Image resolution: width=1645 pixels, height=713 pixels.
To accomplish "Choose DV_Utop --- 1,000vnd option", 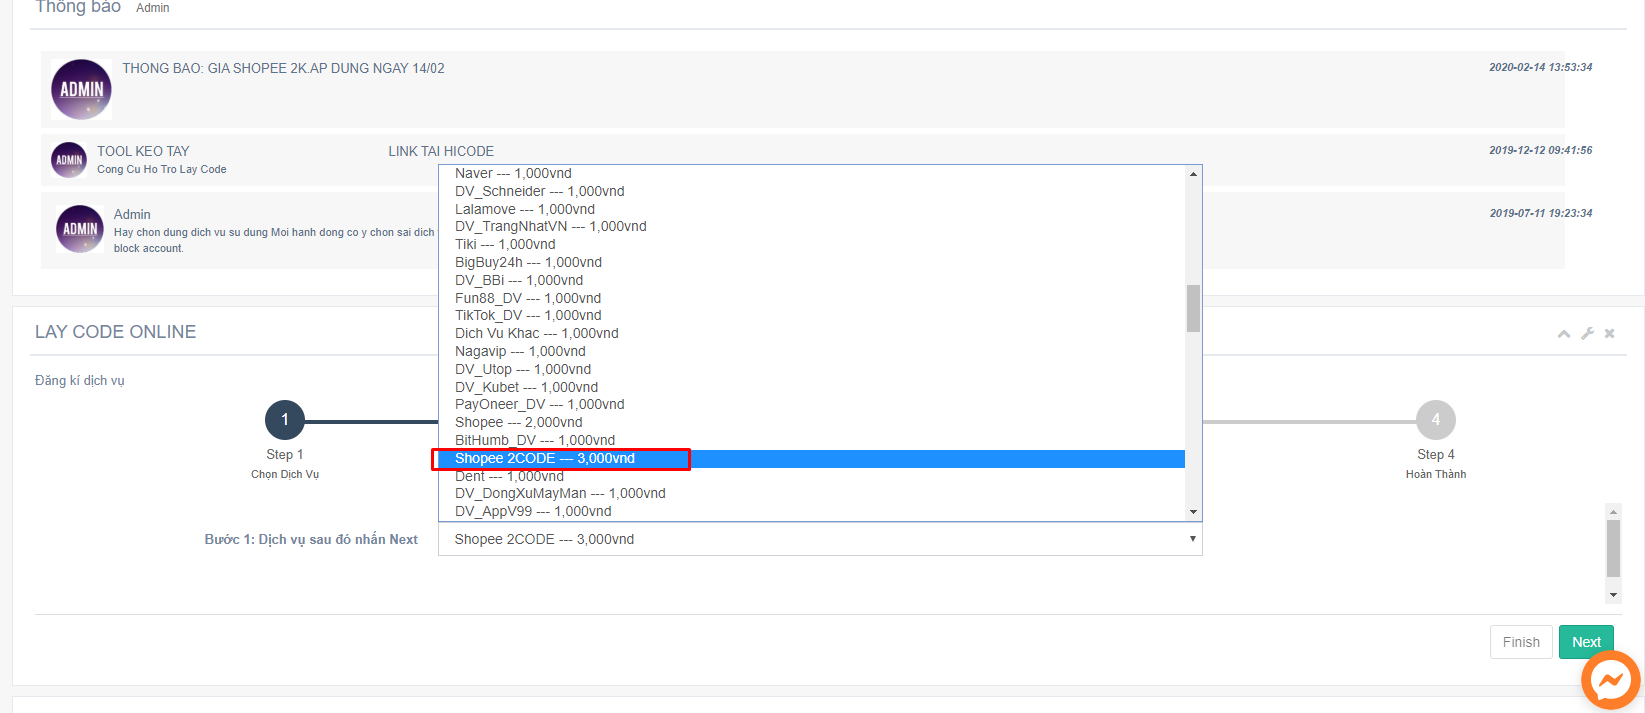I will click(812, 369).
